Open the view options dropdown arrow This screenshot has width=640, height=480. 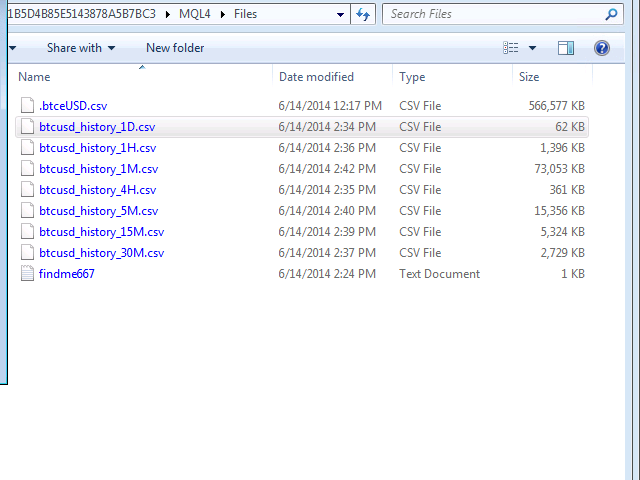[532, 48]
